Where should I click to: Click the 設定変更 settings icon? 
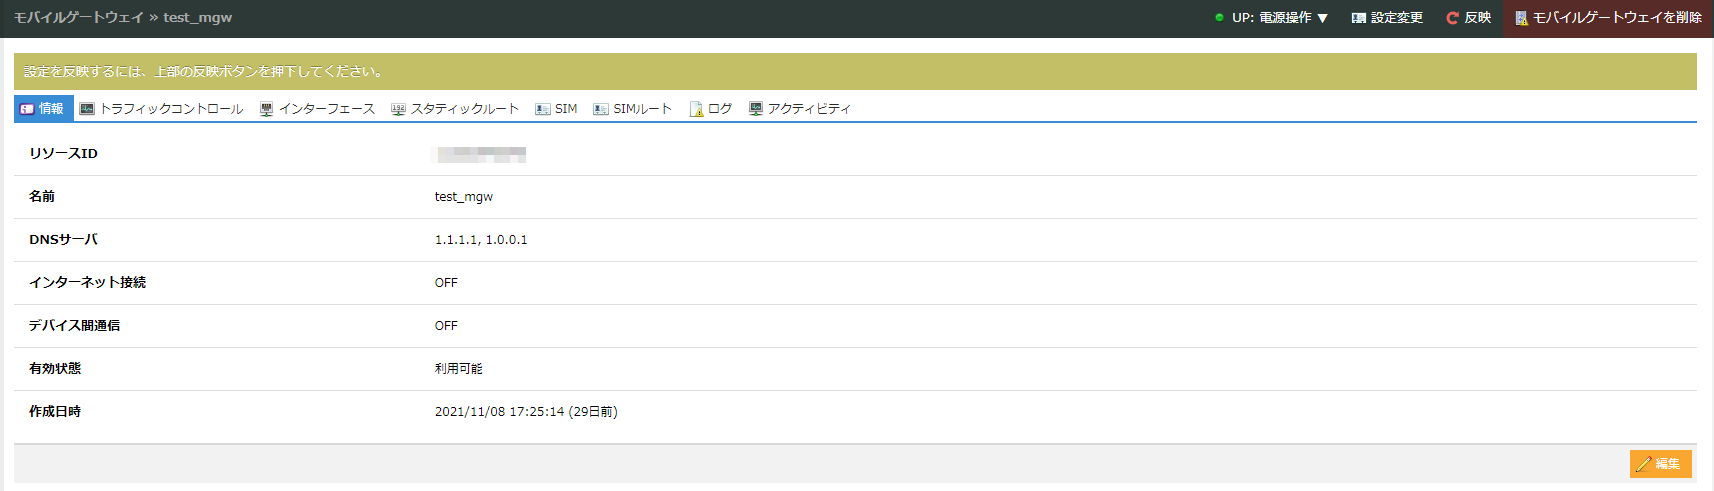(1358, 18)
